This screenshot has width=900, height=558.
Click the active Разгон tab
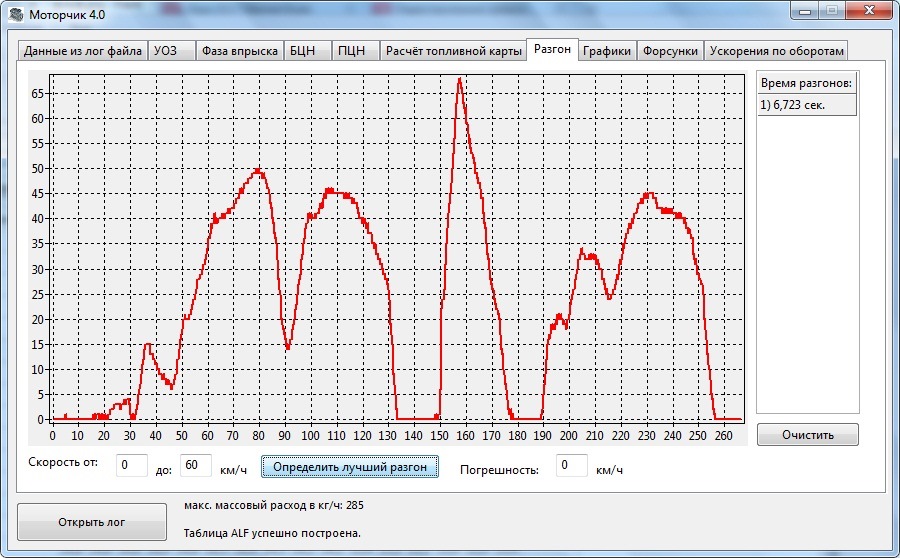[x=552, y=49]
